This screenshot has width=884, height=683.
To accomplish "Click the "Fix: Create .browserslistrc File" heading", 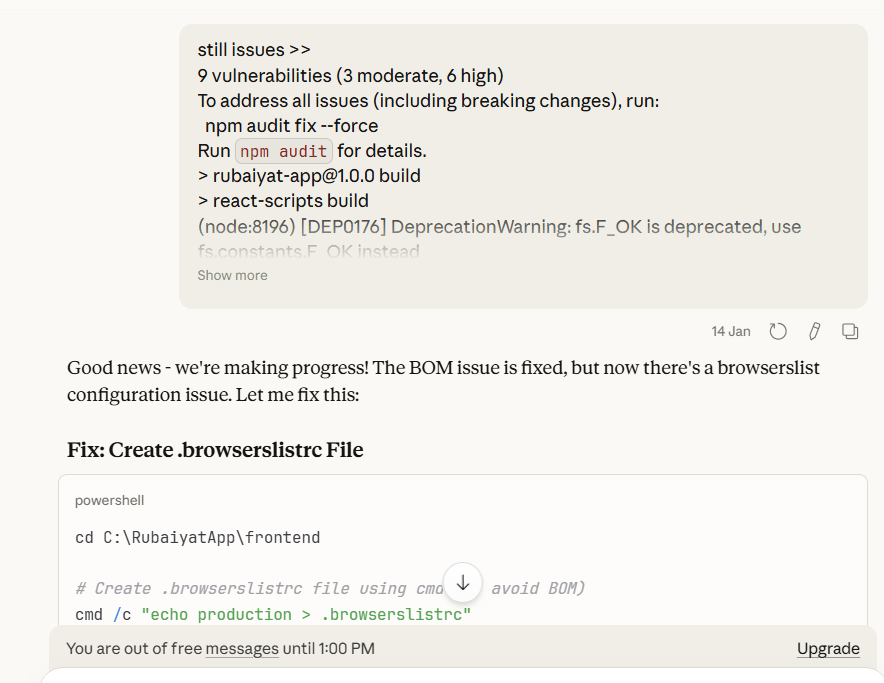I will [x=215, y=450].
